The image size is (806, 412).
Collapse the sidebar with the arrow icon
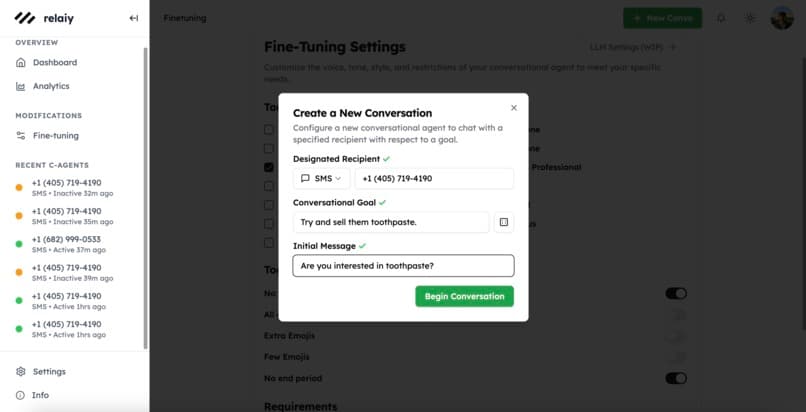coord(134,18)
